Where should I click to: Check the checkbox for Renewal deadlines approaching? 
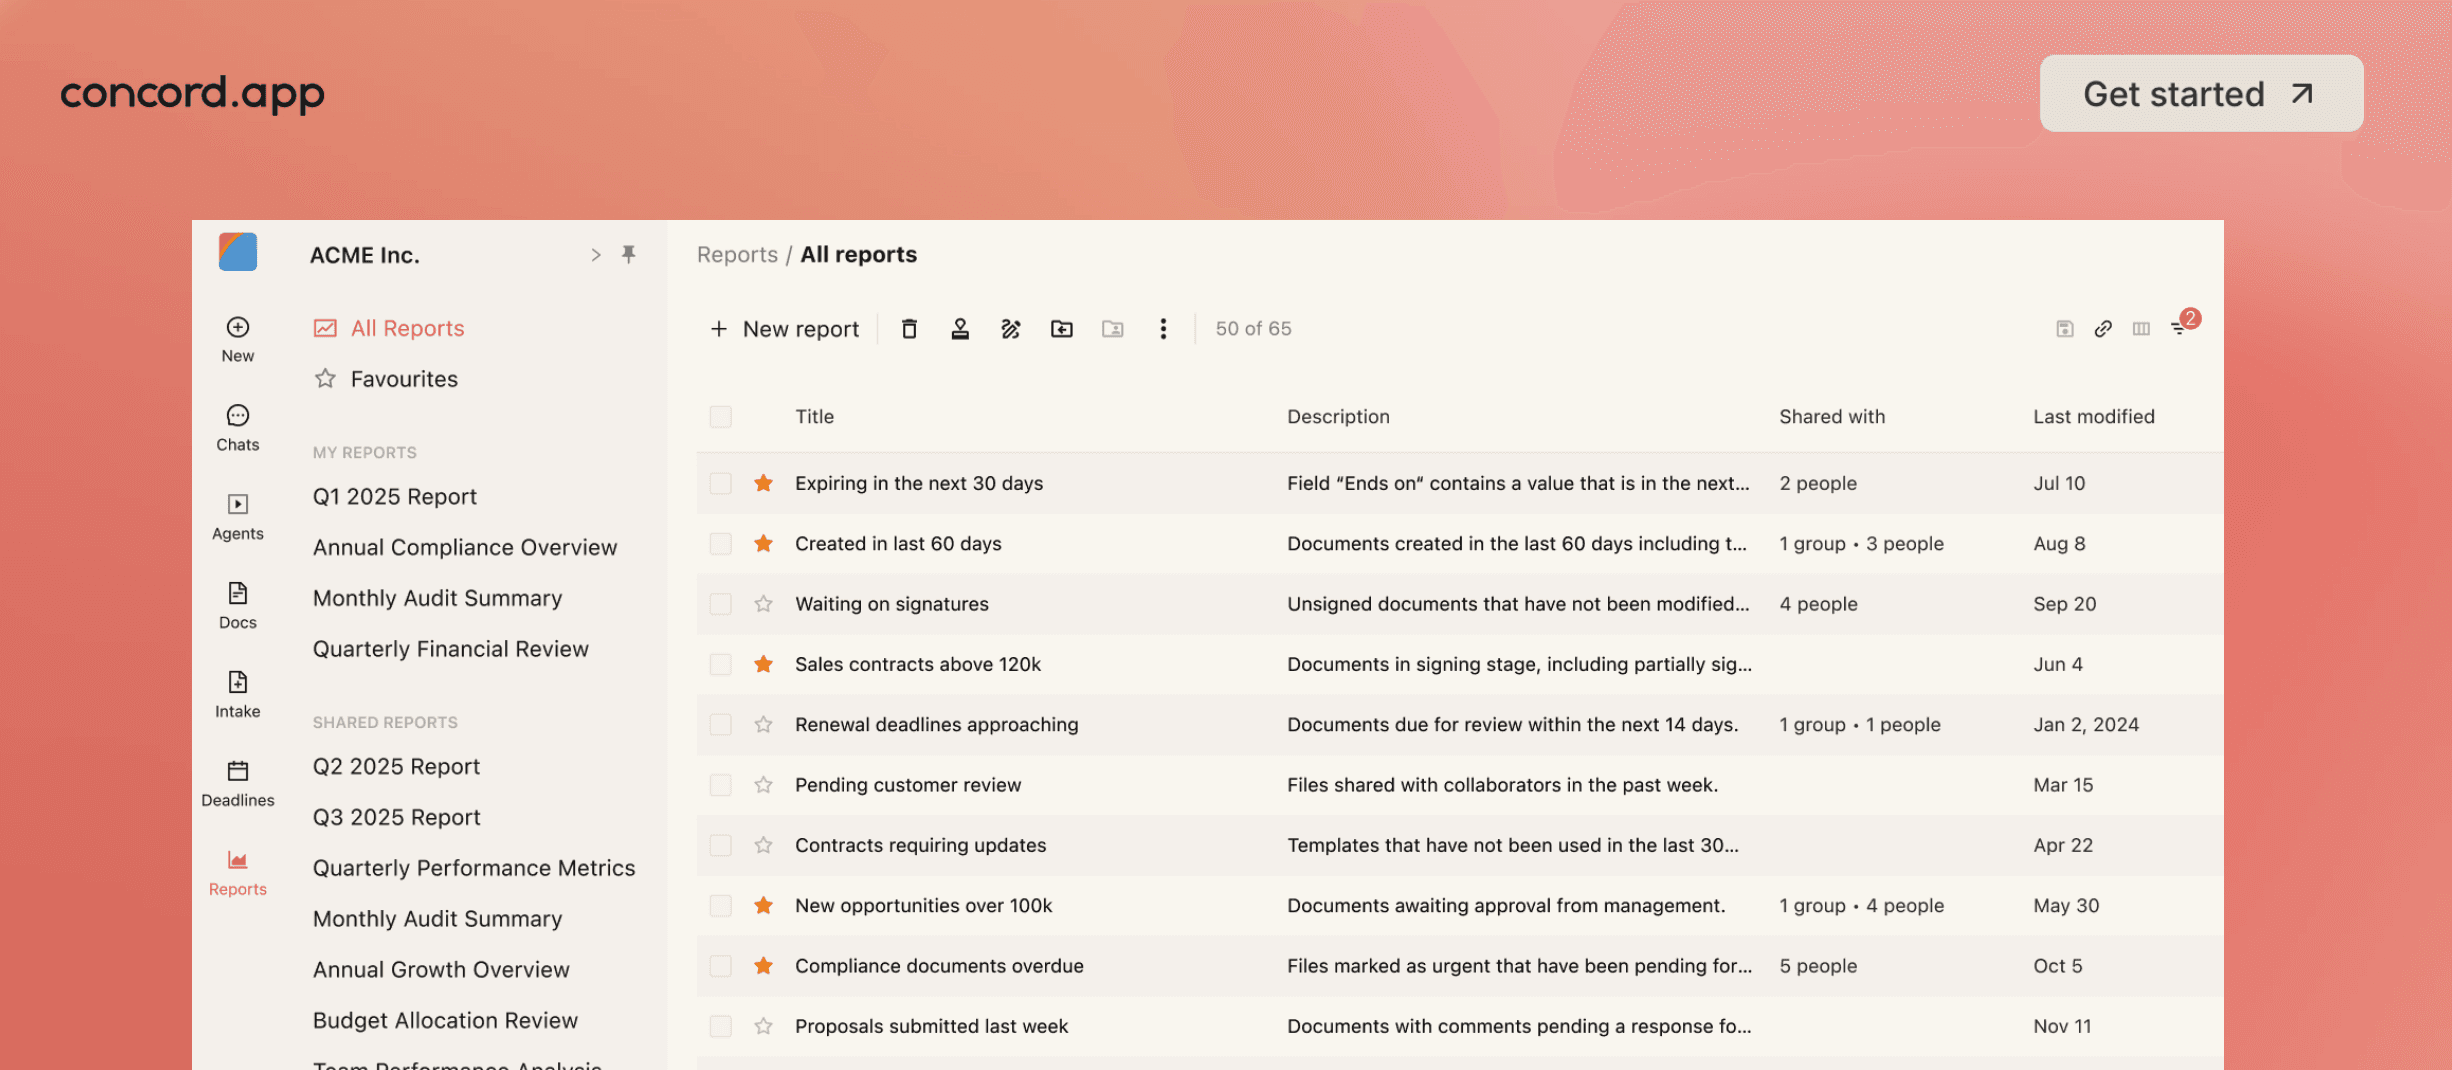[x=720, y=724]
